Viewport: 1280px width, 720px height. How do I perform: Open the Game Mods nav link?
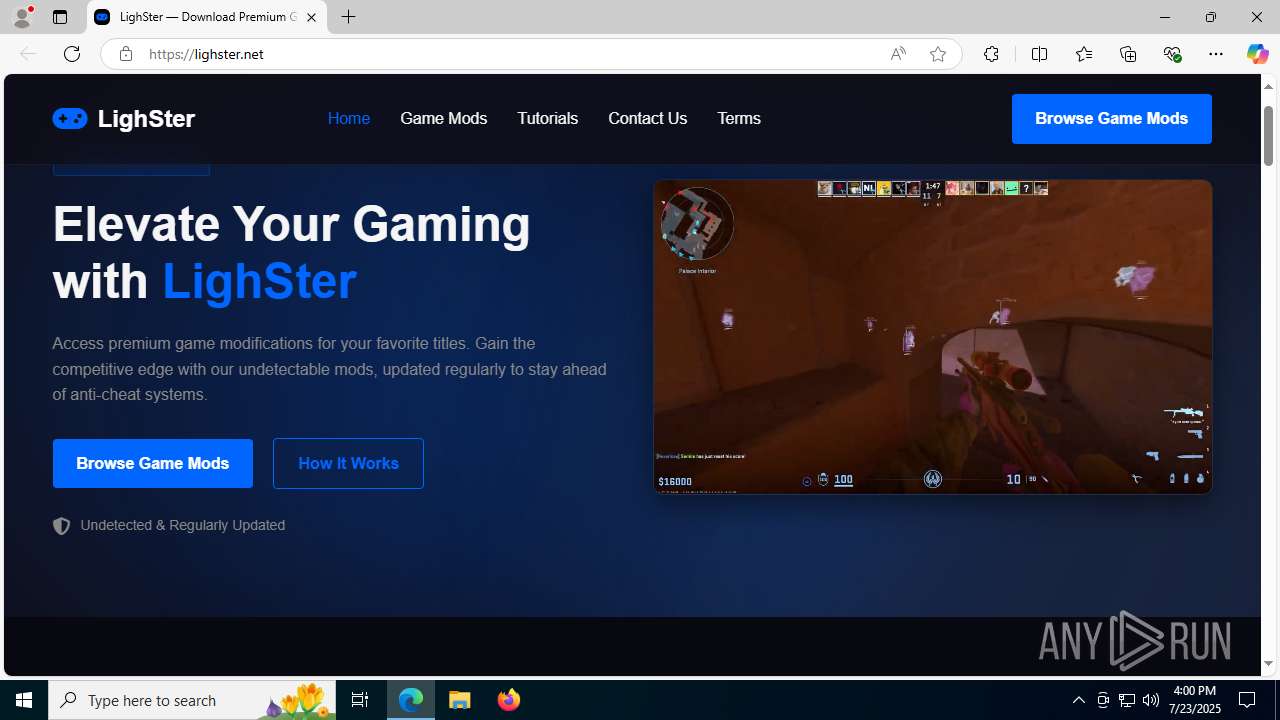coord(443,118)
